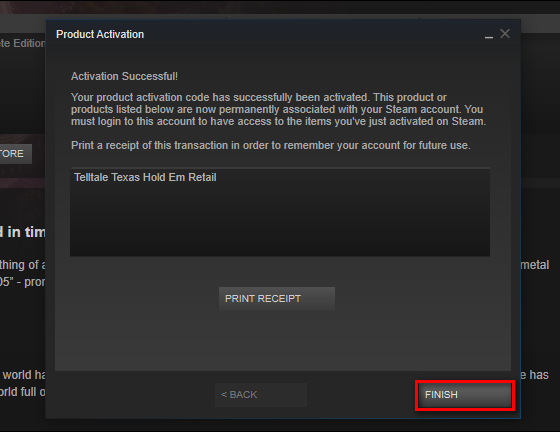The height and width of the screenshot is (432, 560).
Task: Click the bold 'in tim' background heading
Action: [23, 232]
